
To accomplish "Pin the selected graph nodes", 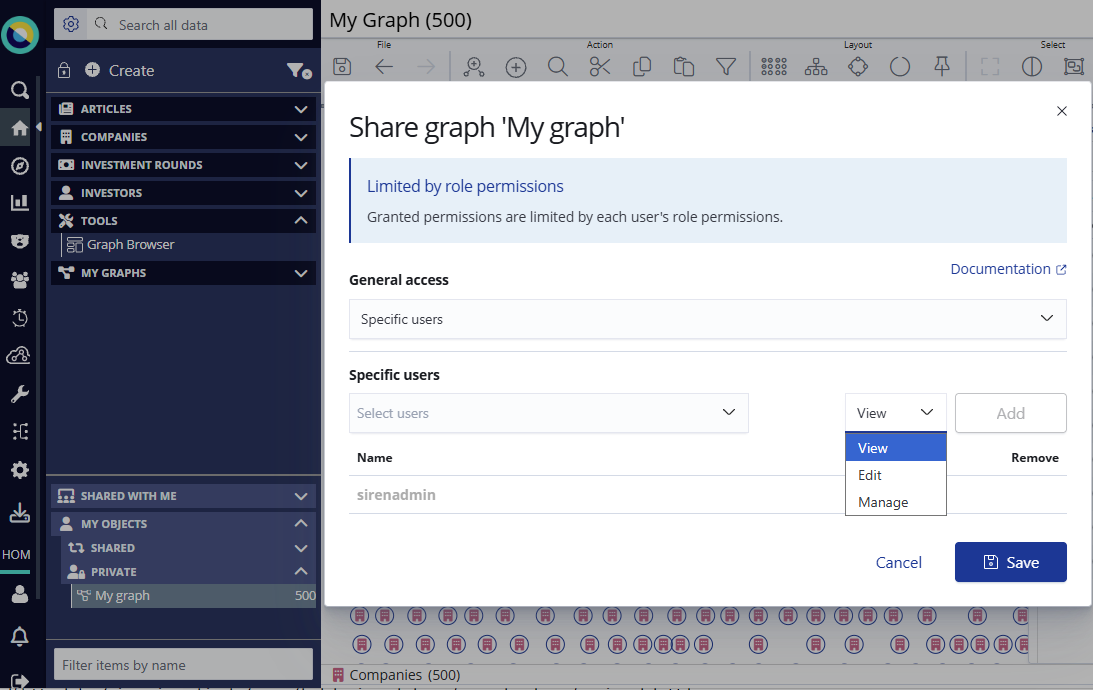I will [941, 66].
